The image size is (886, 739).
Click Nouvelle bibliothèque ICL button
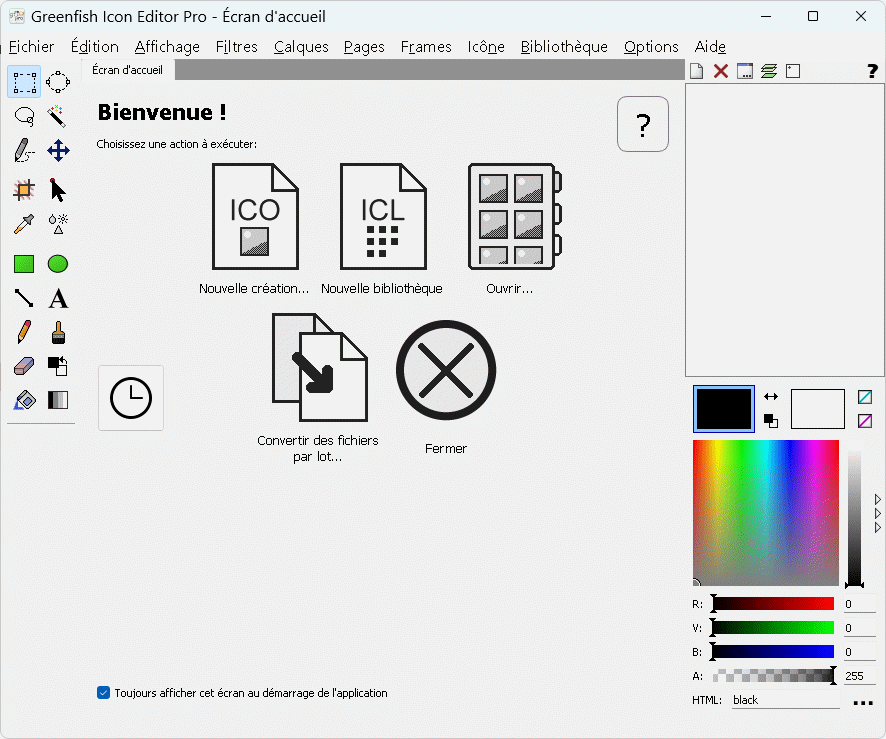tap(383, 228)
